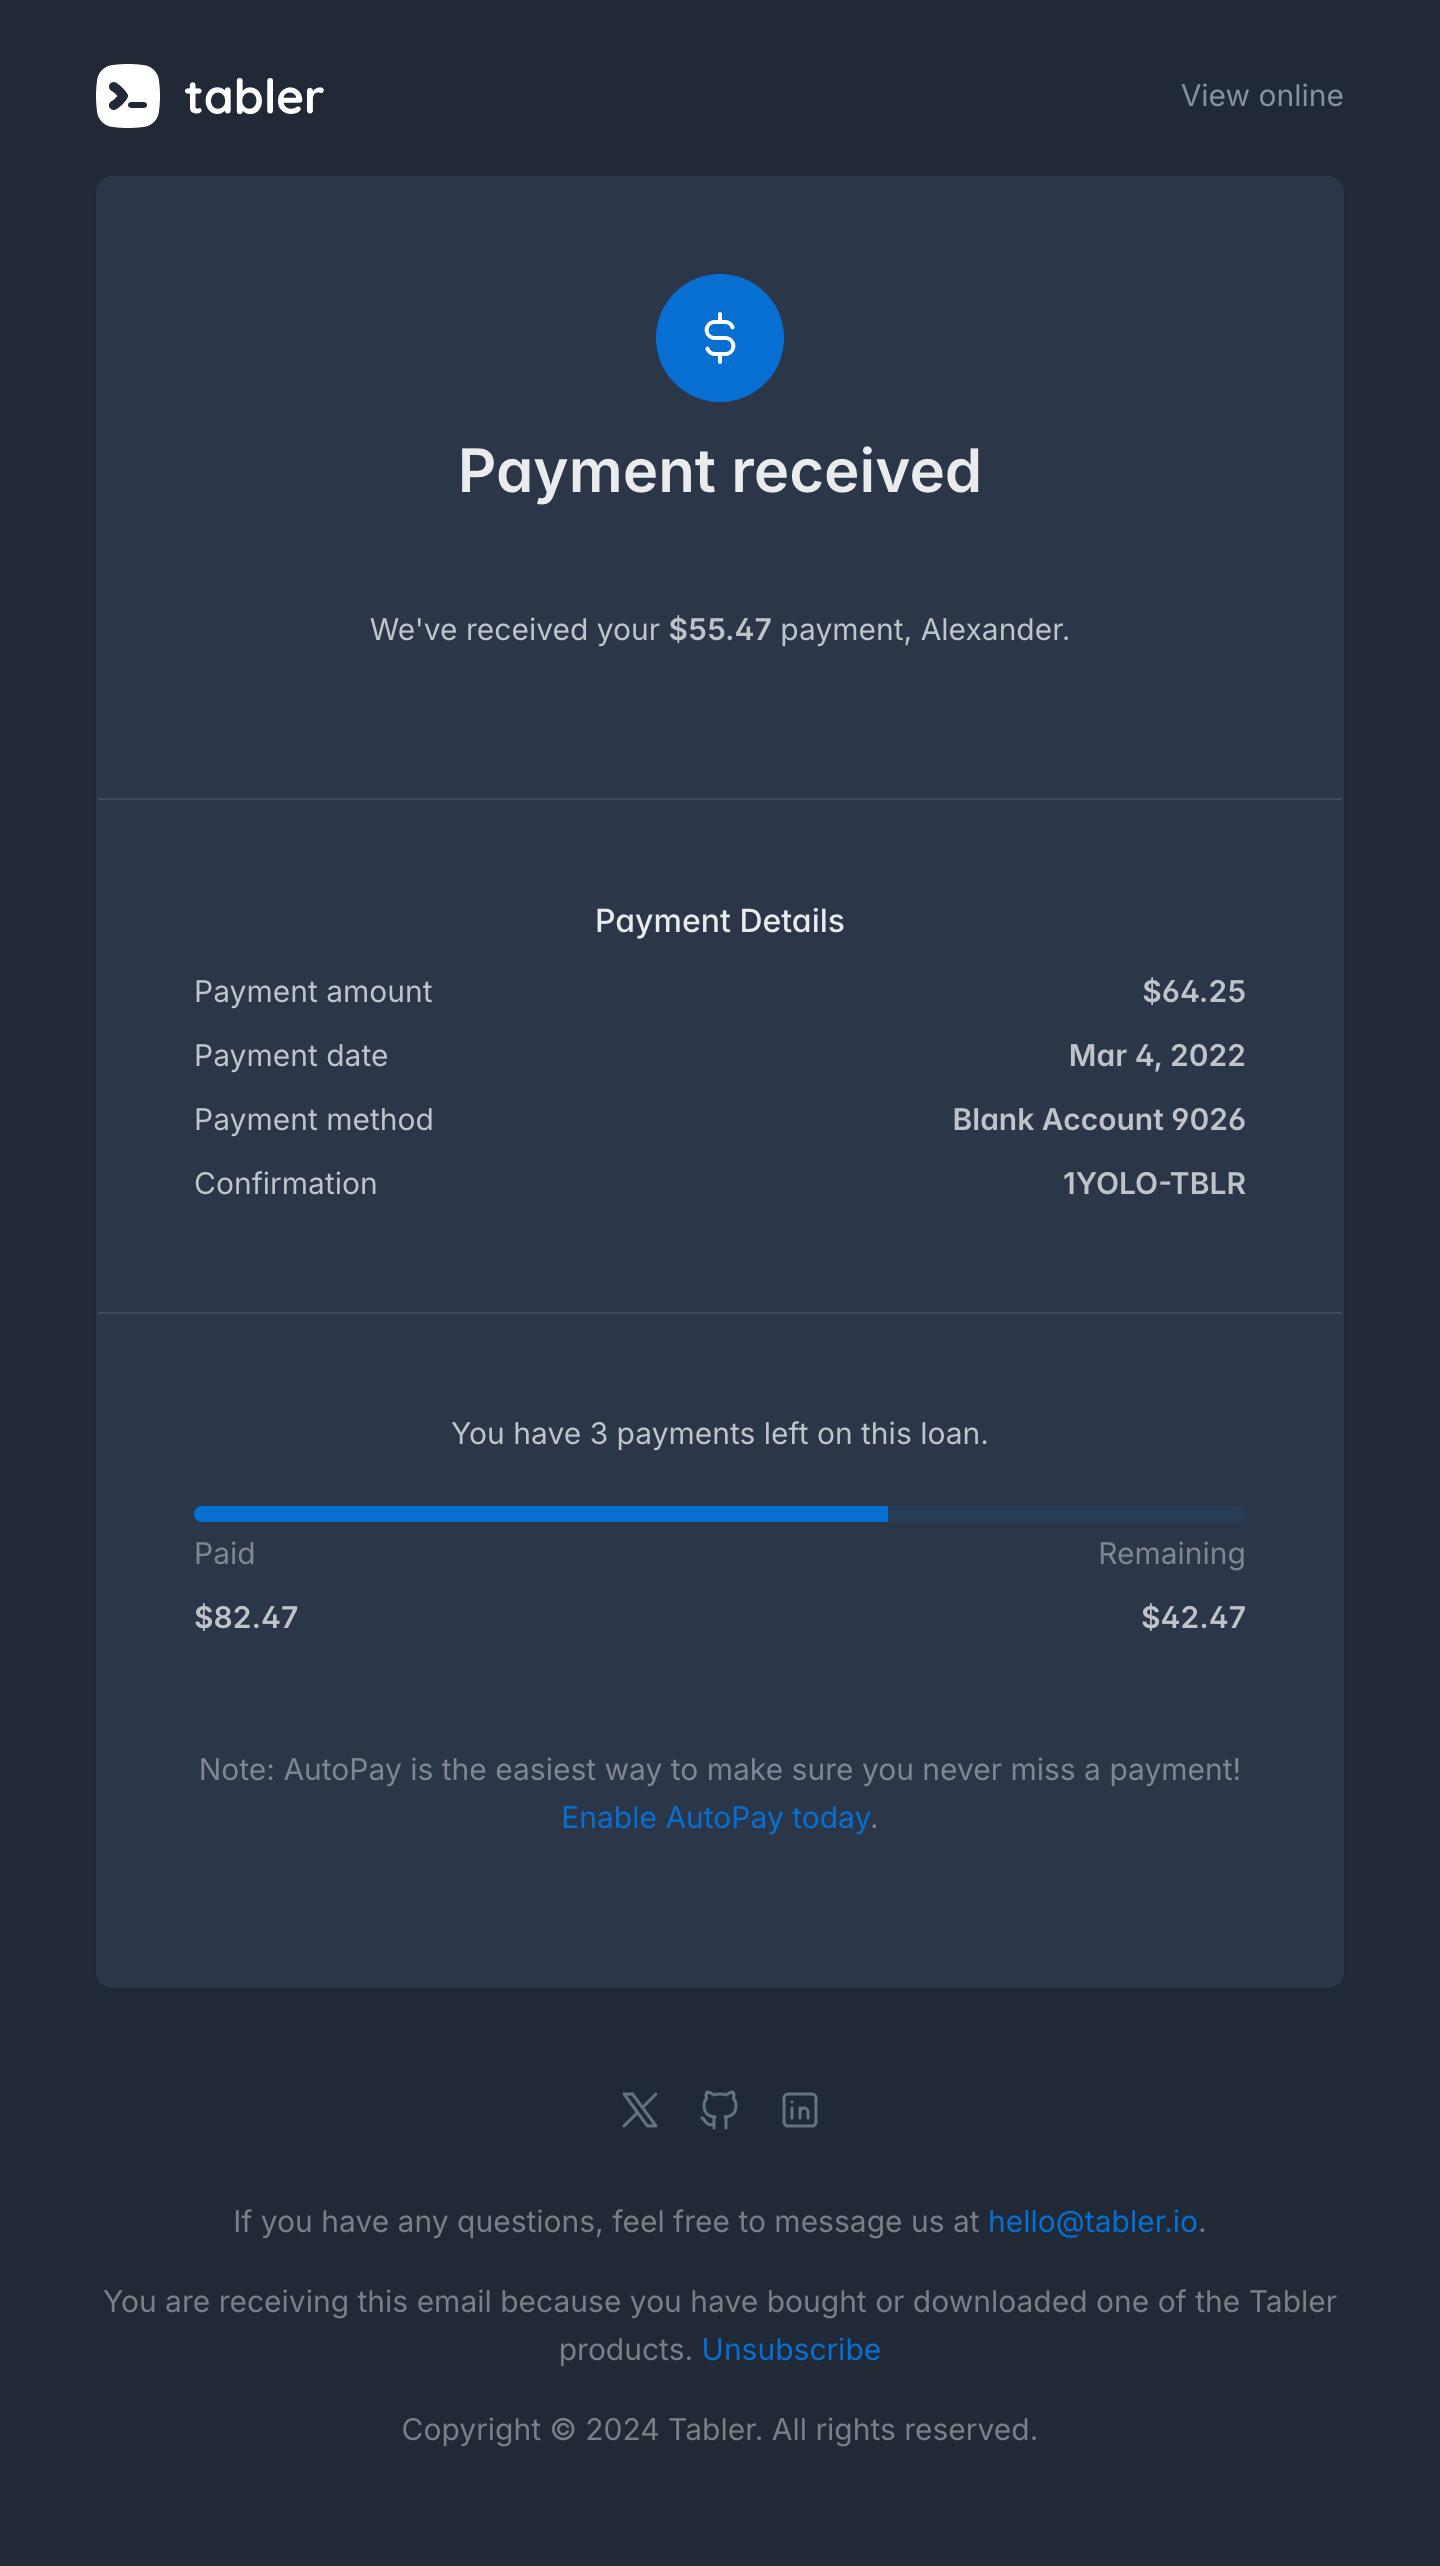
Task: Click the $82.47 paid amount
Action: [246, 1618]
